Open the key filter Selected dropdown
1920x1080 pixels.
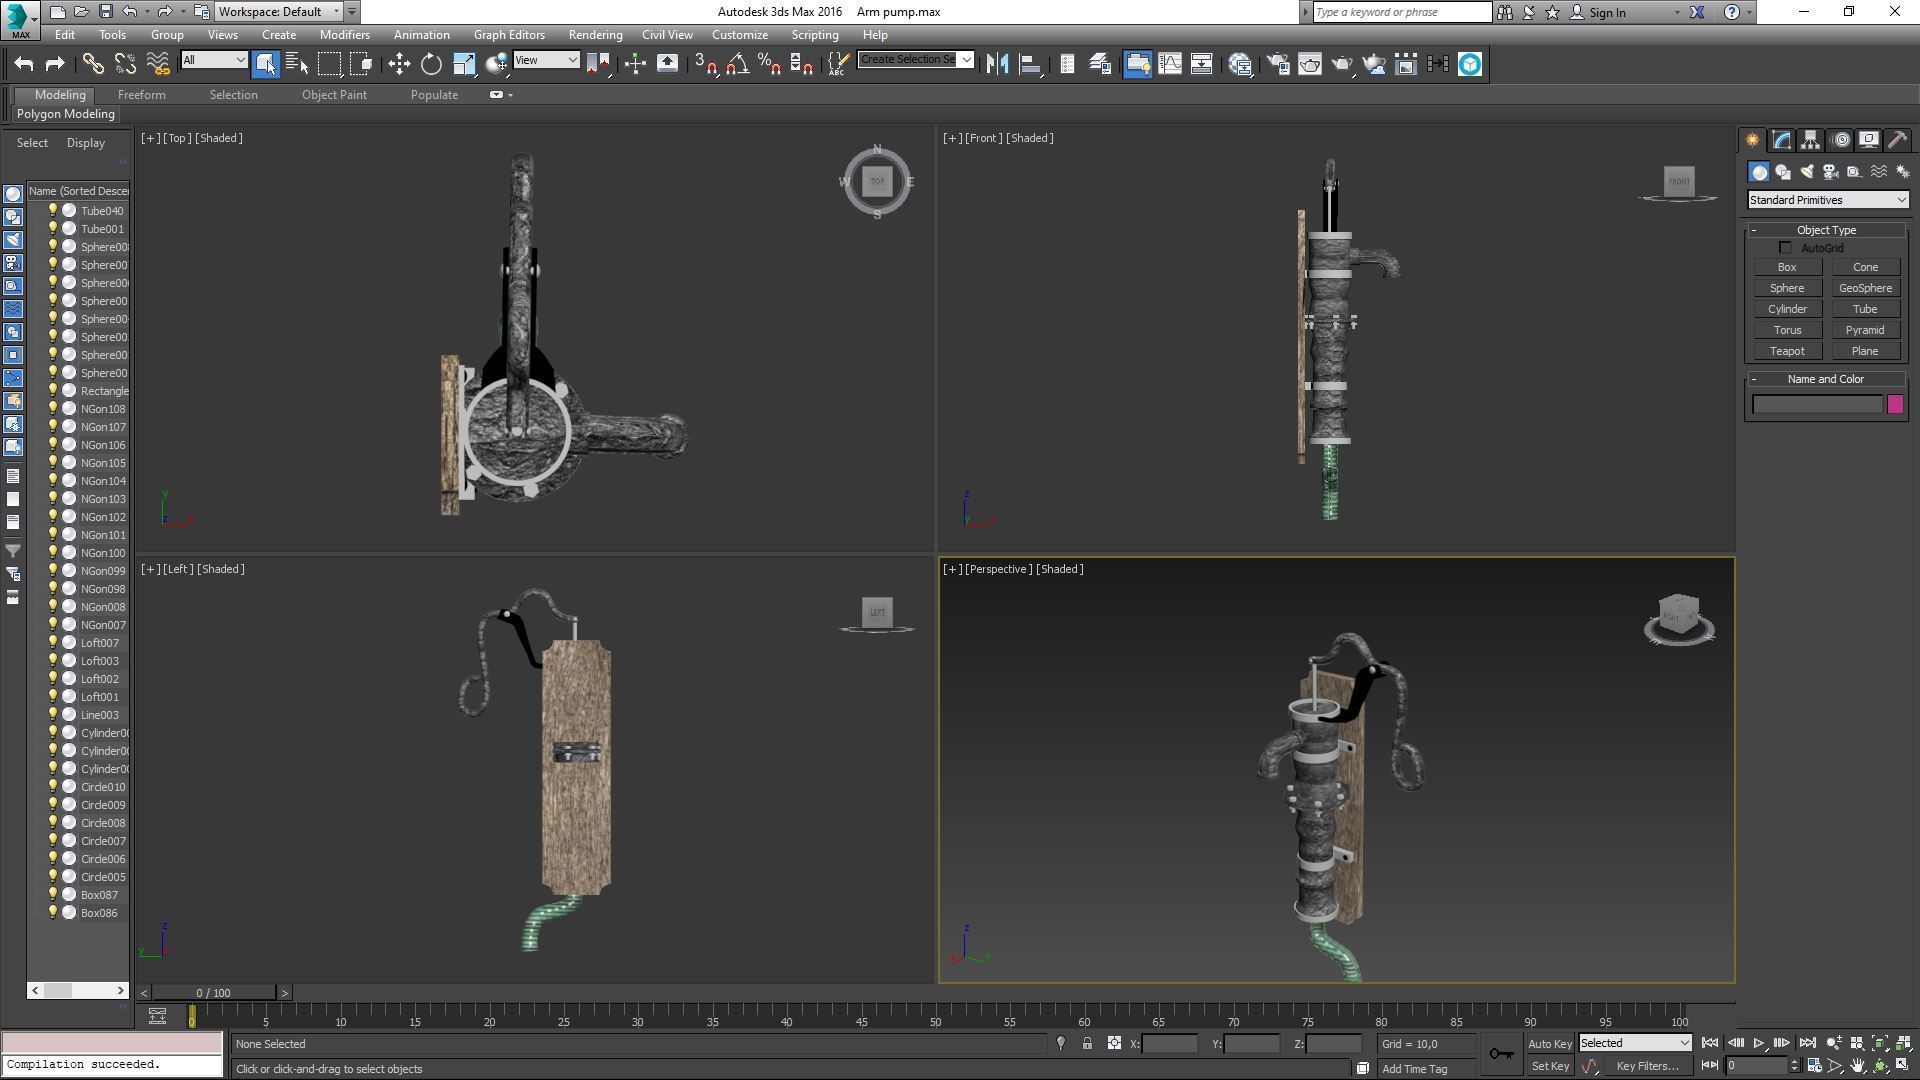1634,1043
